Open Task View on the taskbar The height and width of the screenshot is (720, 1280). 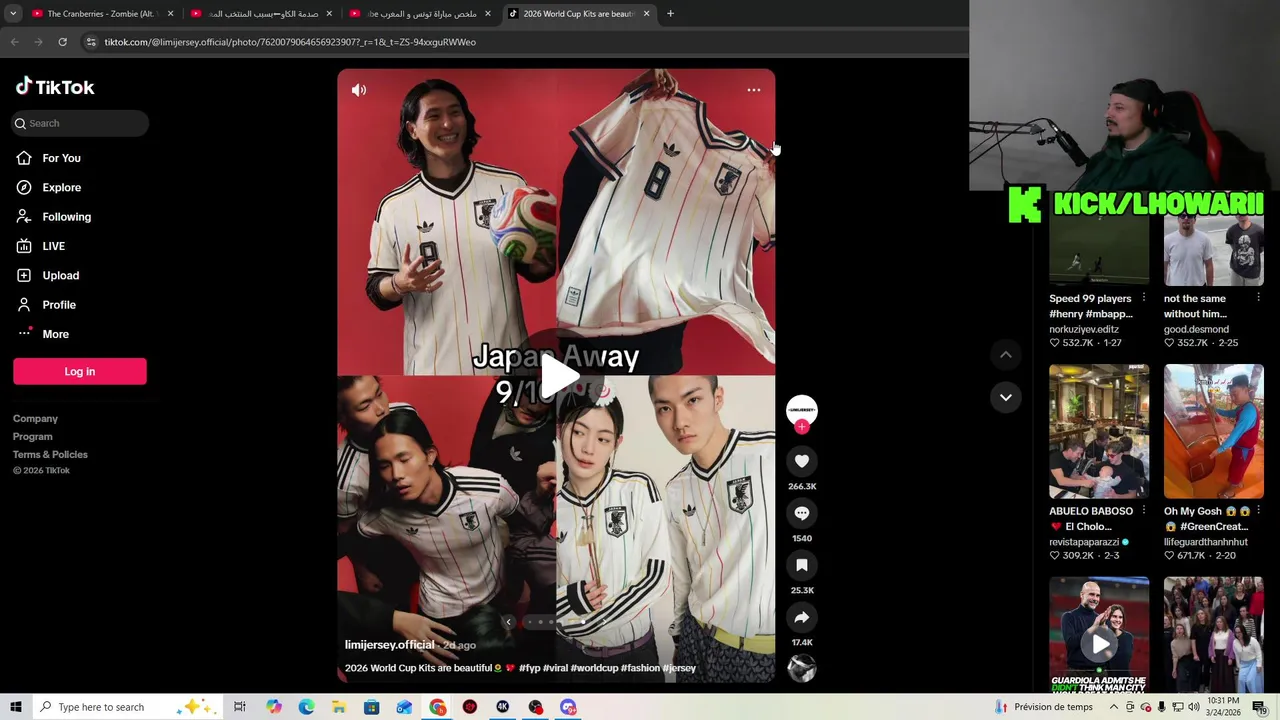[x=240, y=707]
